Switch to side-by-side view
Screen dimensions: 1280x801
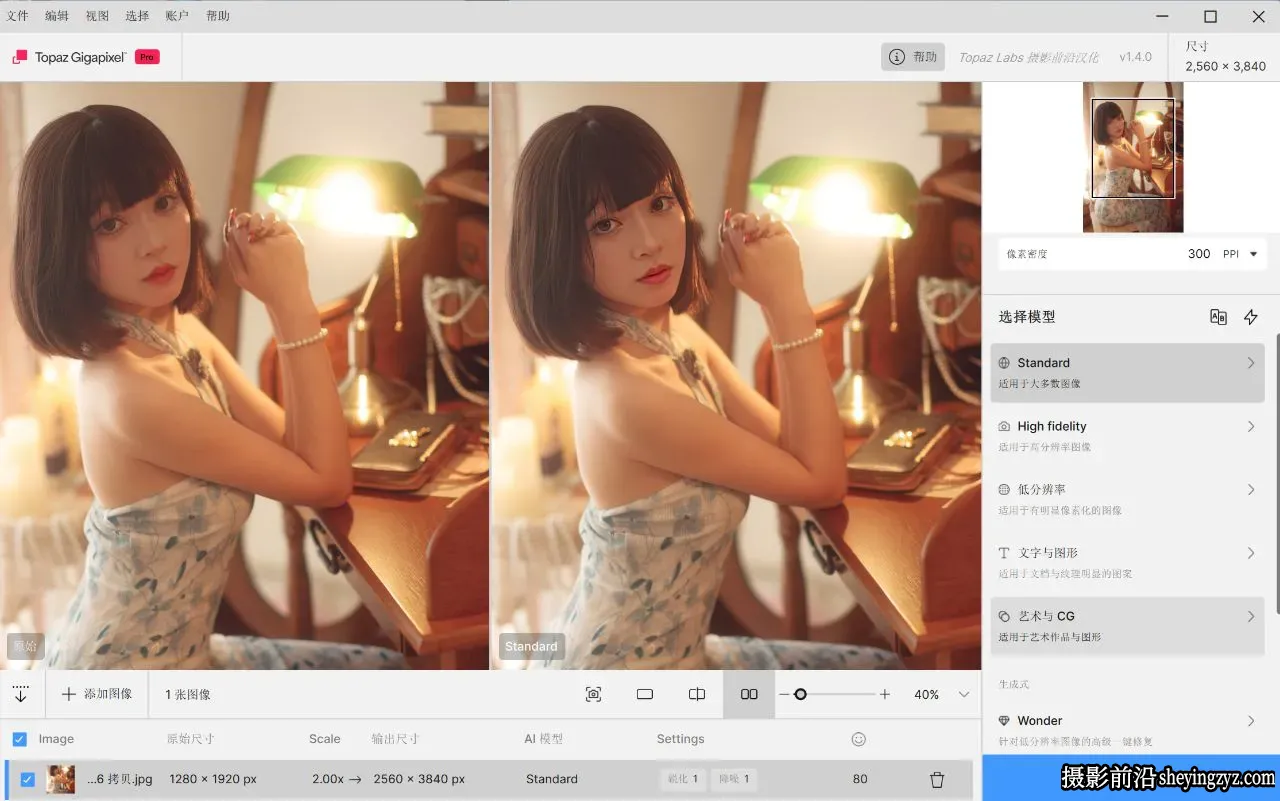click(x=749, y=694)
